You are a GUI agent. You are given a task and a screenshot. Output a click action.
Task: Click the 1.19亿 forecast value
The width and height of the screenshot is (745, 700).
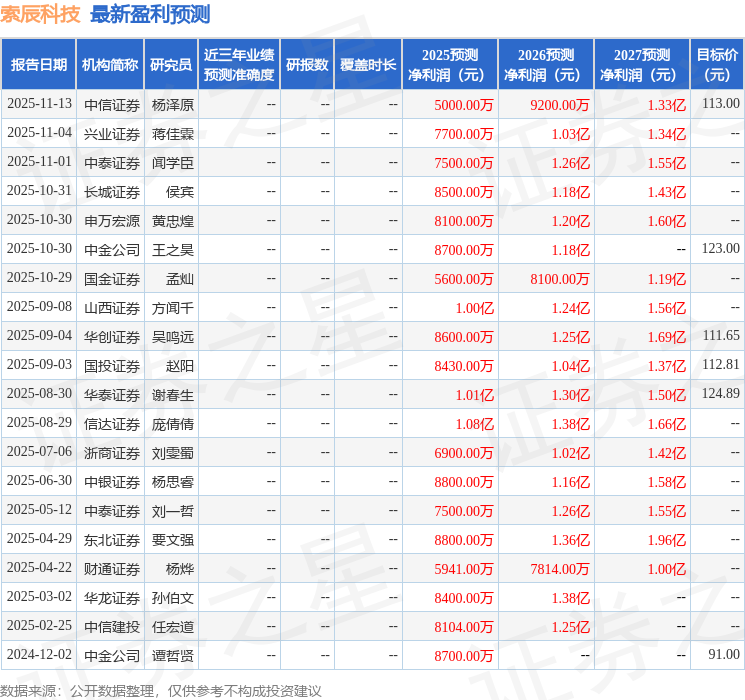coord(667,279)
